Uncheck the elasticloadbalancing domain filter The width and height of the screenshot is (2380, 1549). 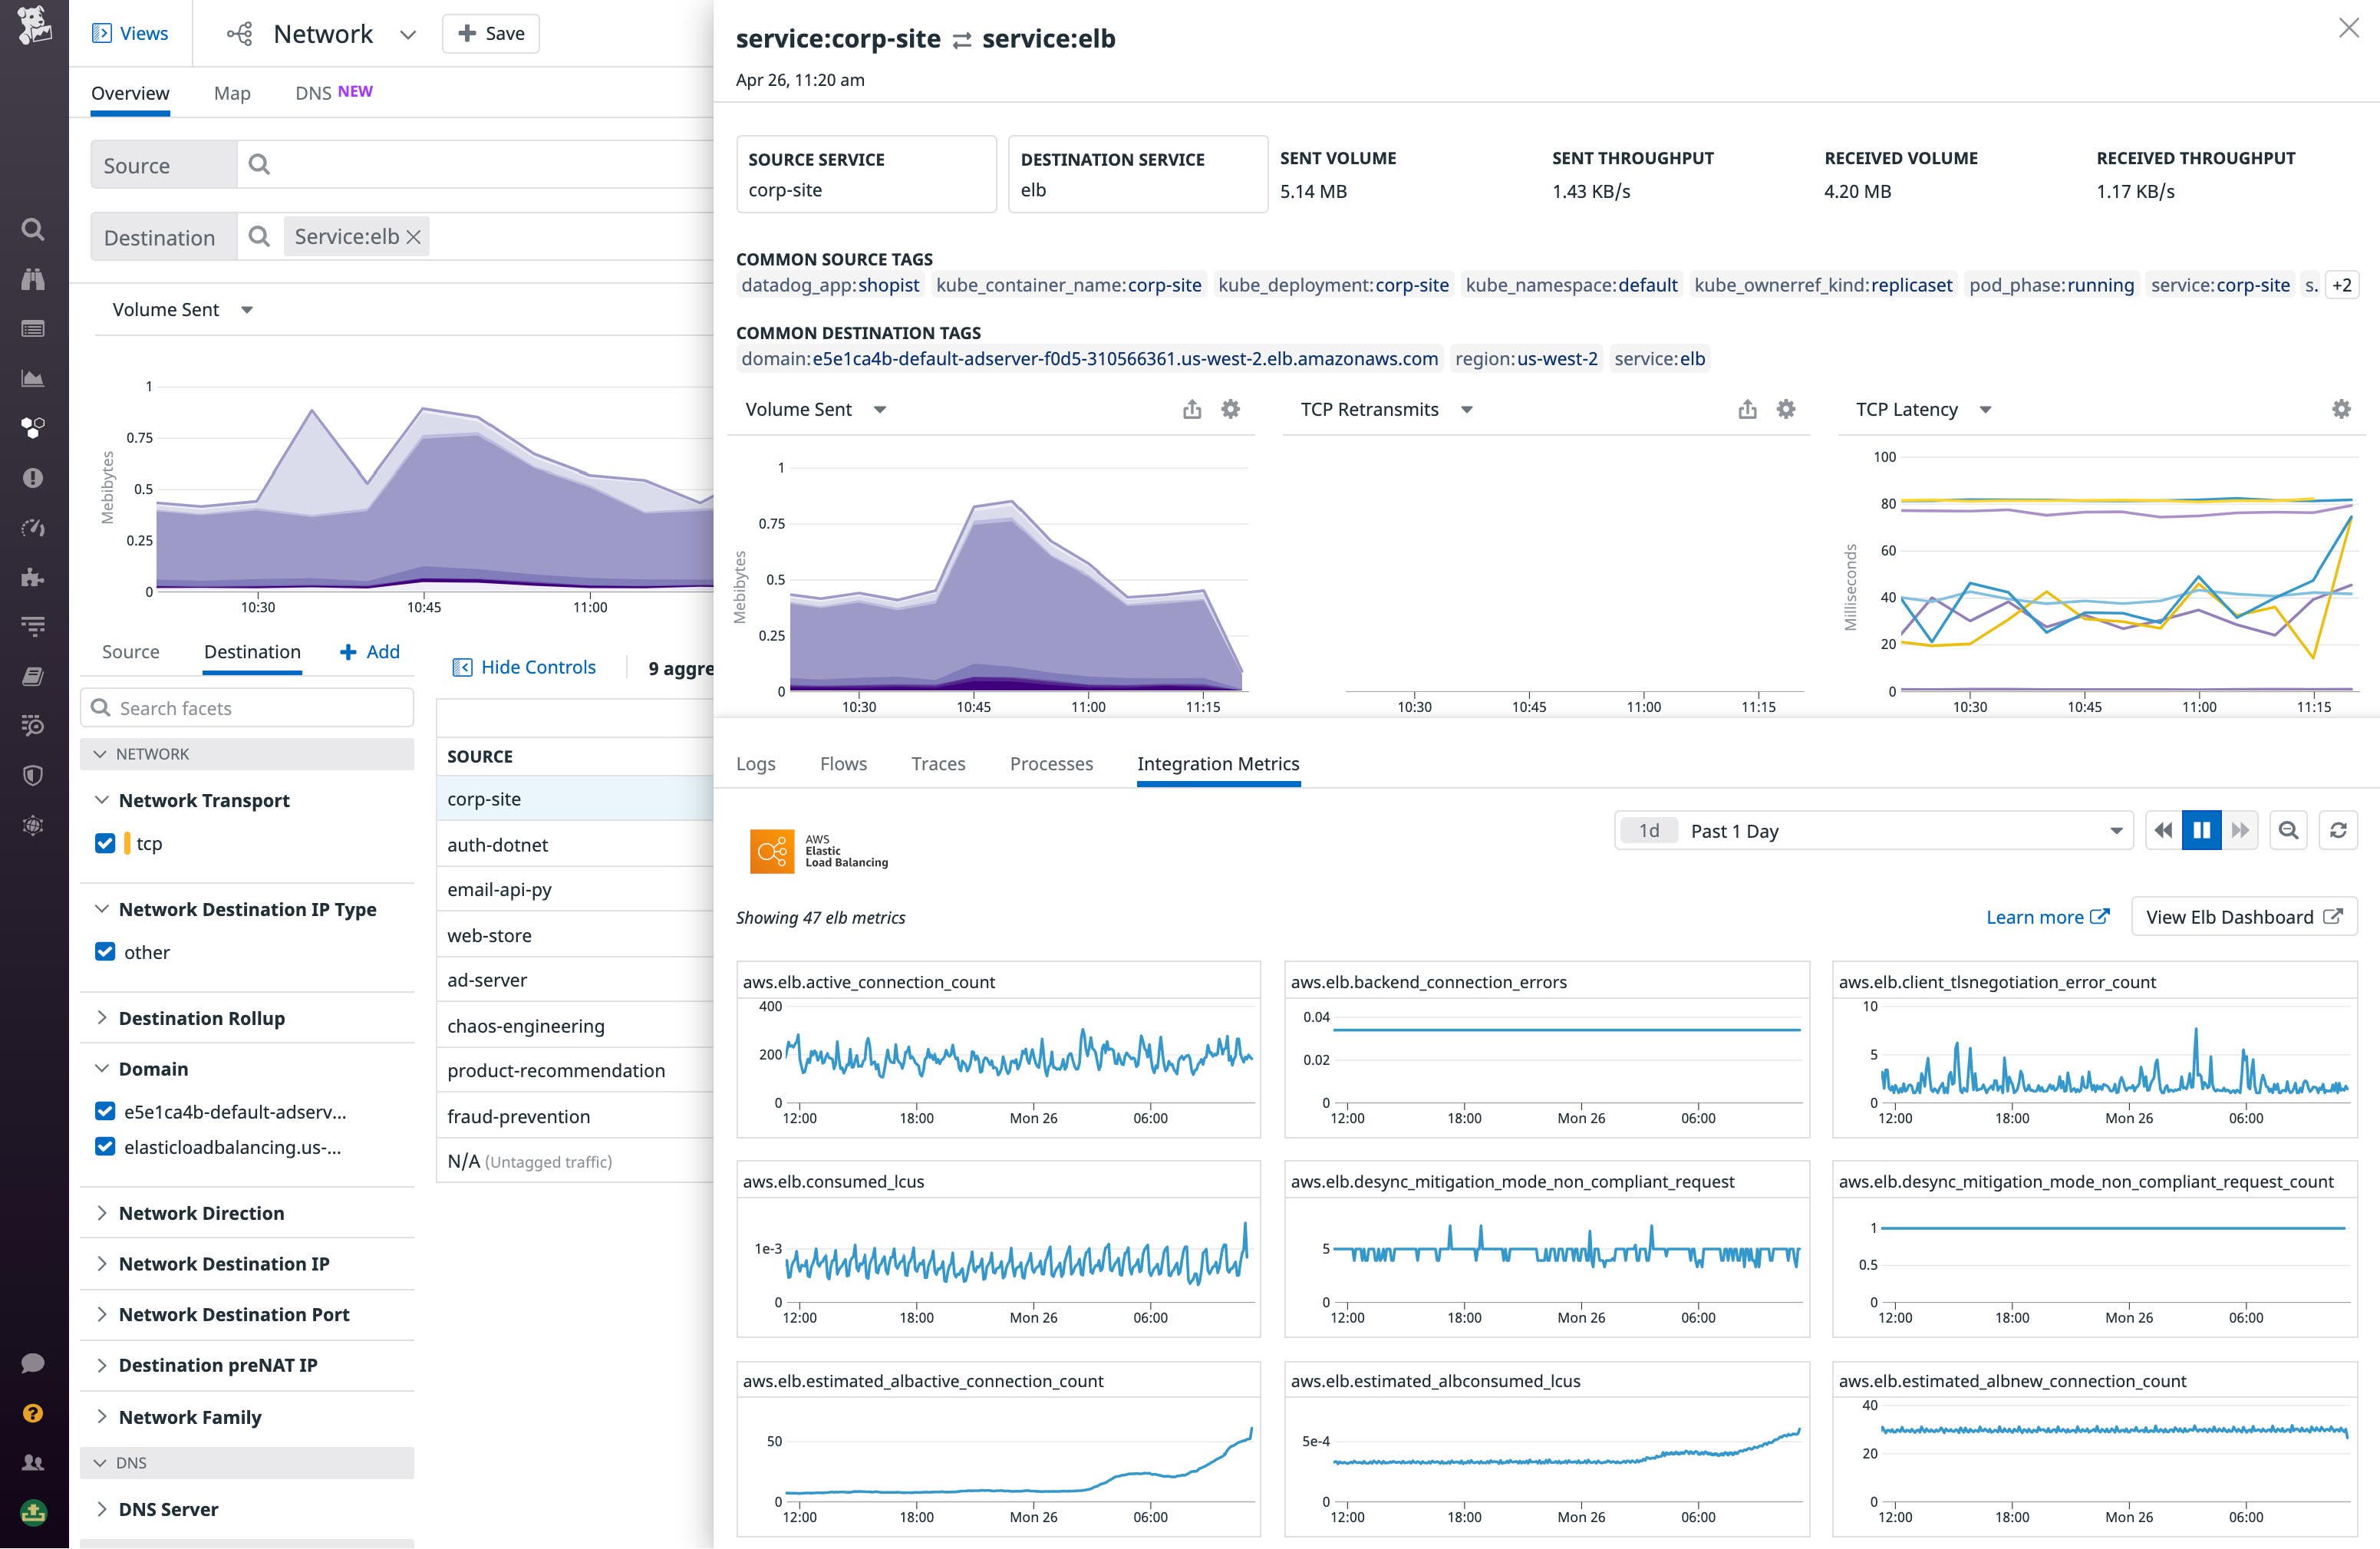(106, 1147)
